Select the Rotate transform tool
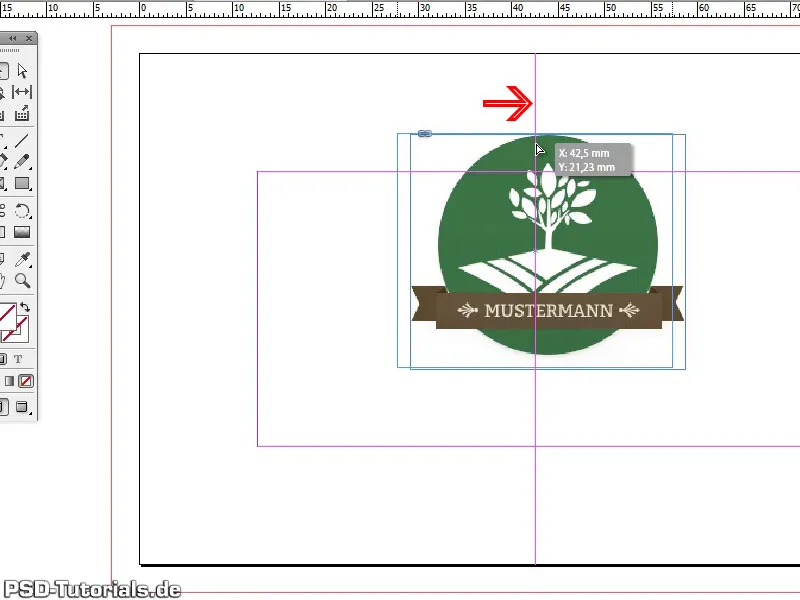This screenshot has height=600, width=800. (x=22, y=211)
